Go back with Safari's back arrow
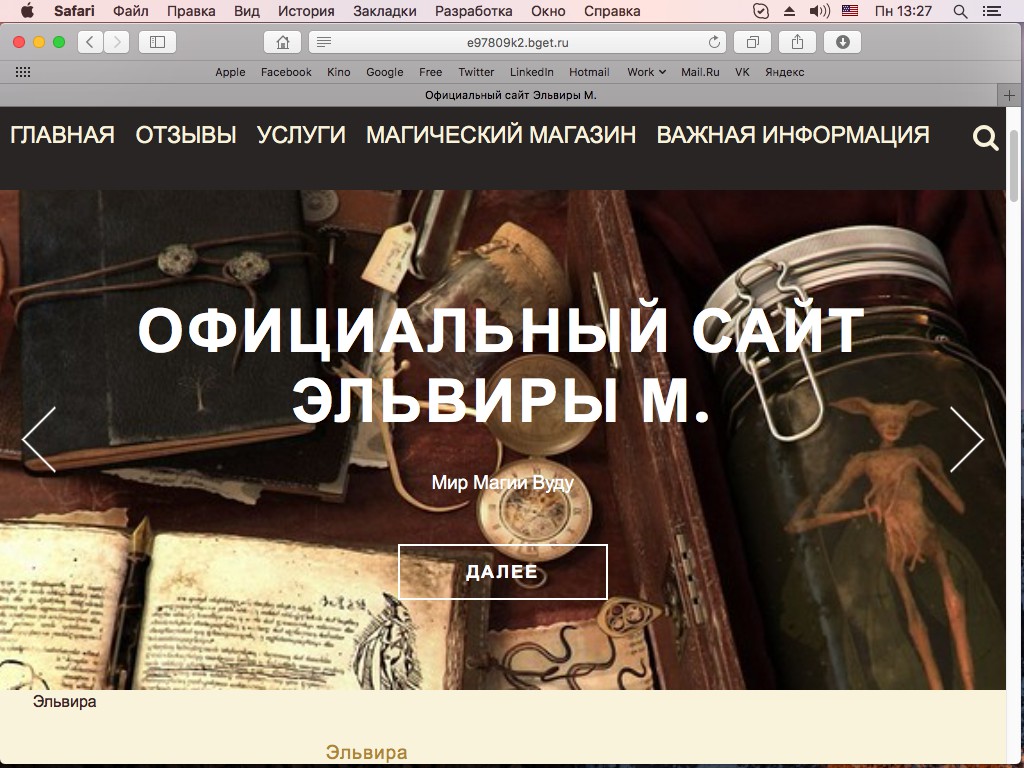Screen dimensions: 1024x768 (x=90, y=42)
